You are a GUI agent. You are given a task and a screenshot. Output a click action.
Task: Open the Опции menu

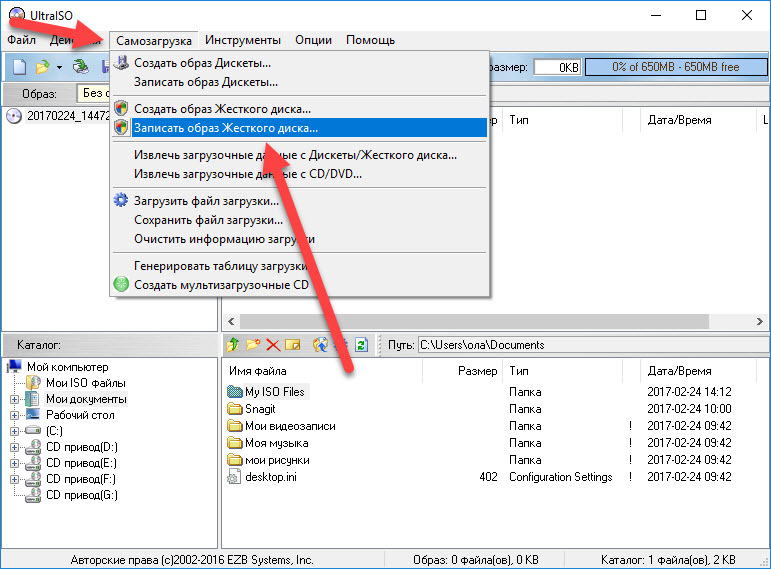coord(313,40)
